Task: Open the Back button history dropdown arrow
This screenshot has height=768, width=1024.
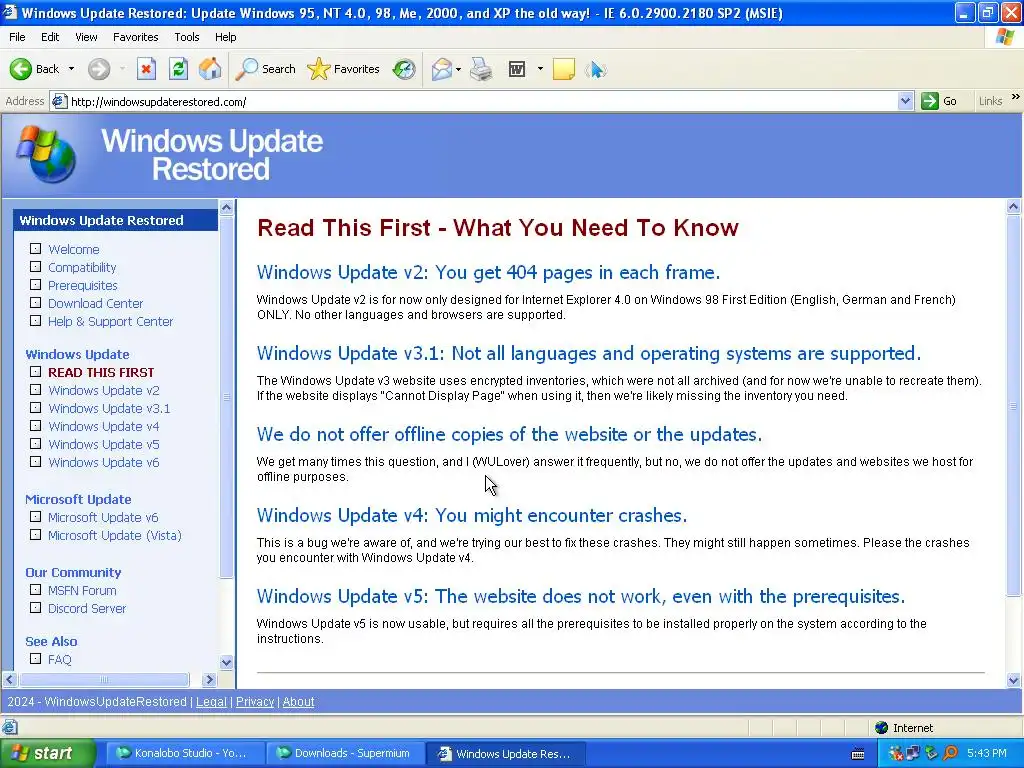Action: pyautogui.click(x=71, y=69)
